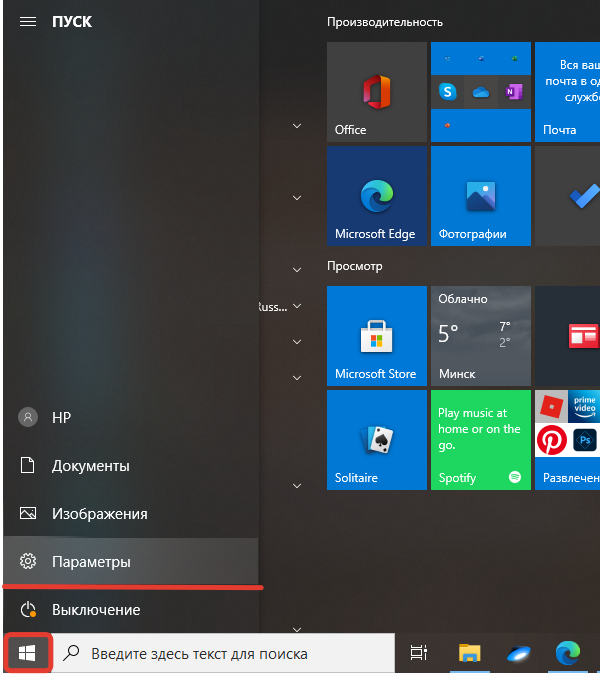Open the Фотографии photos tile
The image size is (600, 675).
point(481,196)
